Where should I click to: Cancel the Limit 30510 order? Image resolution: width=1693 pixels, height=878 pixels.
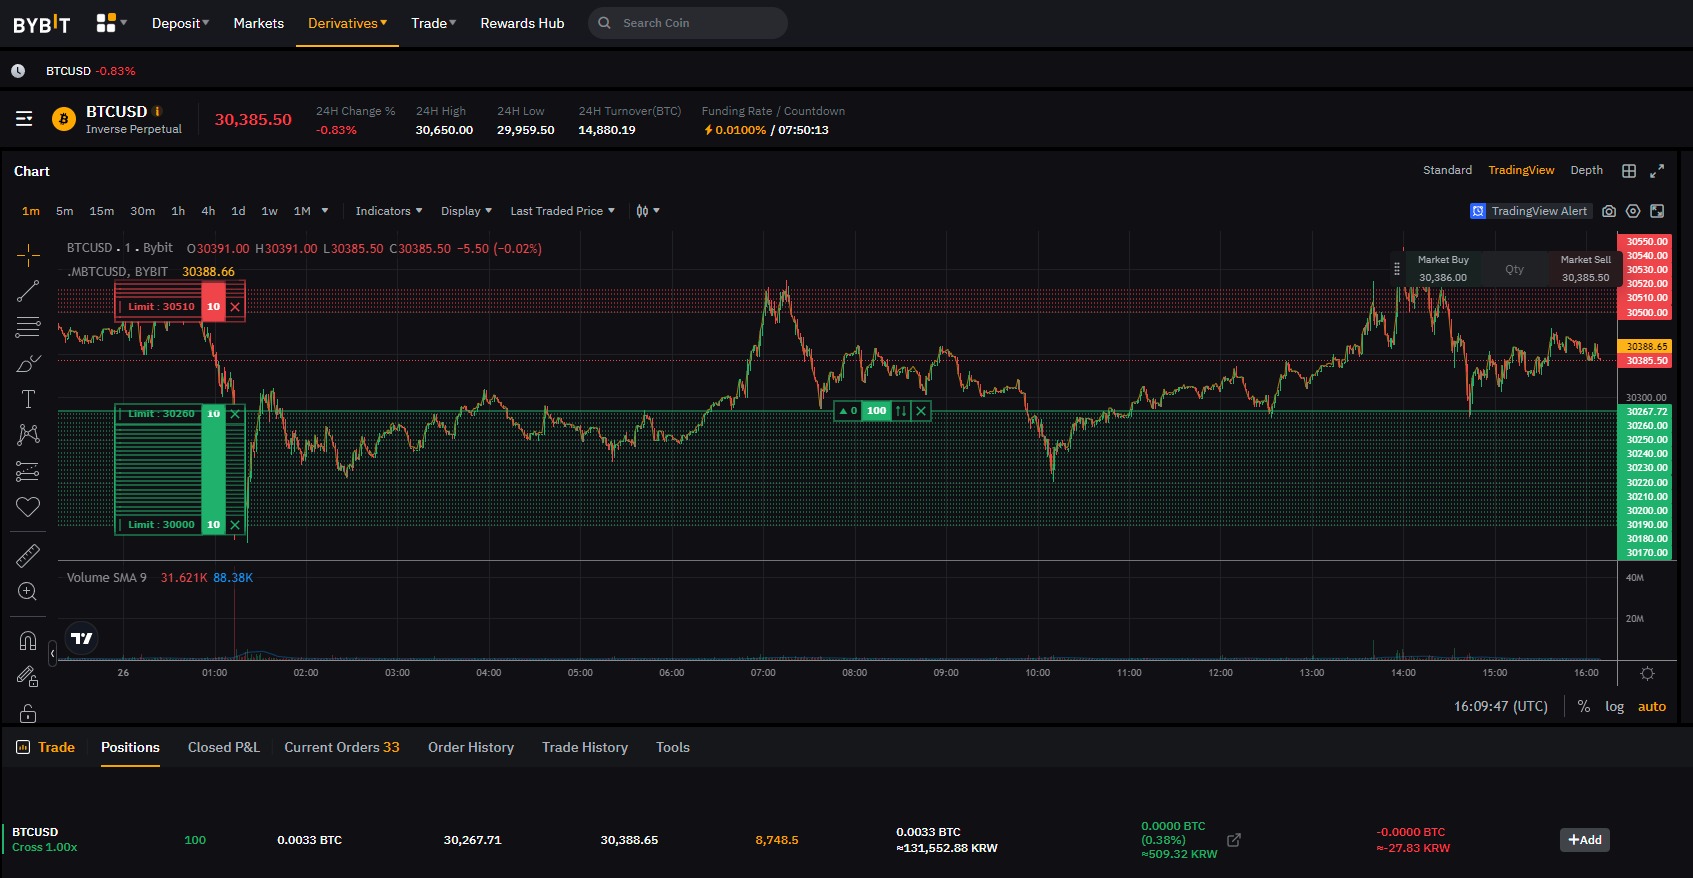(235, 307)
